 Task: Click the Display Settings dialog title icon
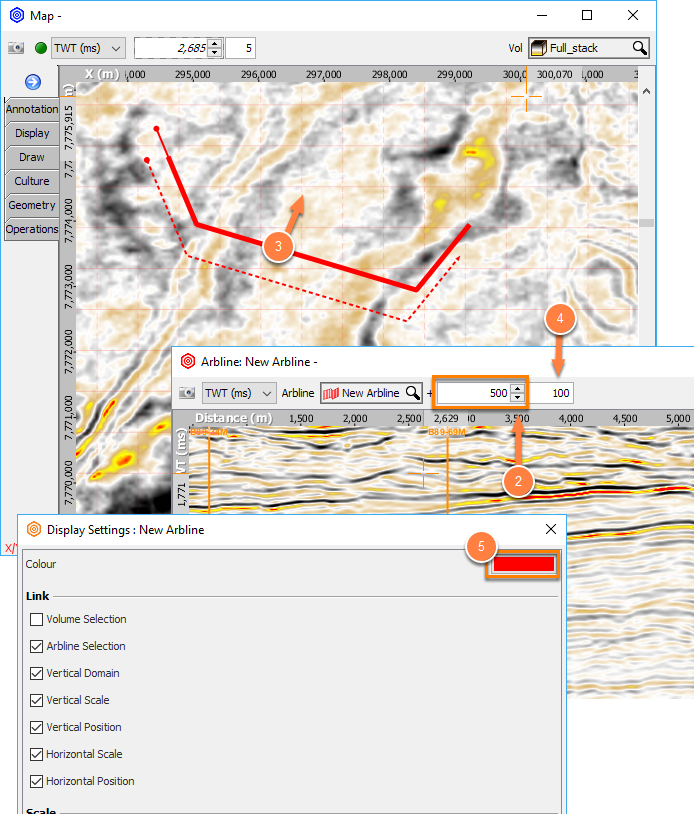pyautogui.click(x=34, y=530)
